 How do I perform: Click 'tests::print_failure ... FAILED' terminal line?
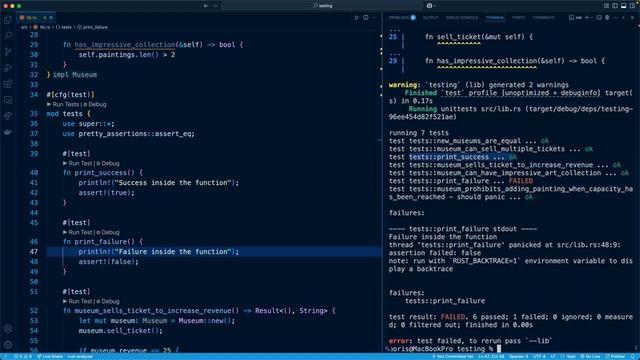point(461,181)
